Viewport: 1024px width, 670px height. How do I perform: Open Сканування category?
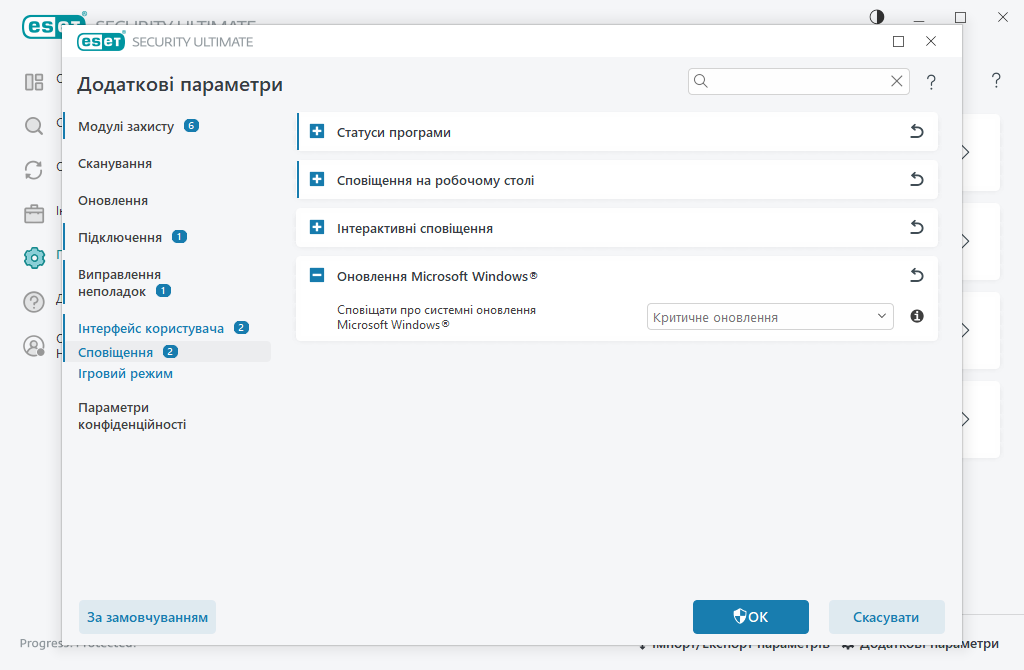pos(115,163)
